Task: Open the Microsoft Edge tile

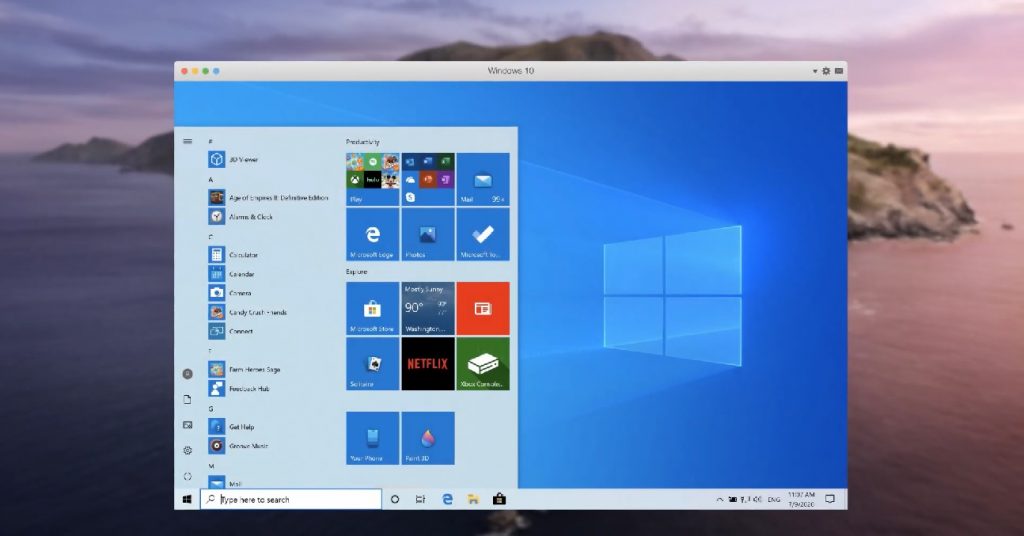Action: [x=372, y=234]
